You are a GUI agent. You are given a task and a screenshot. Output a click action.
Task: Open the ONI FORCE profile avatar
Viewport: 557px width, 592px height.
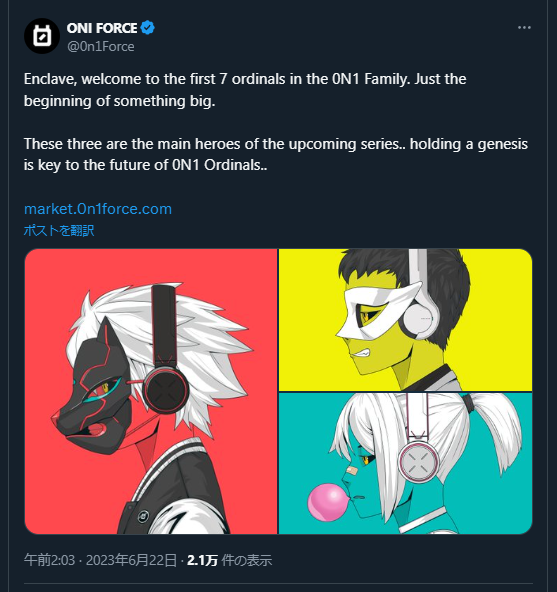coord(42,36)
